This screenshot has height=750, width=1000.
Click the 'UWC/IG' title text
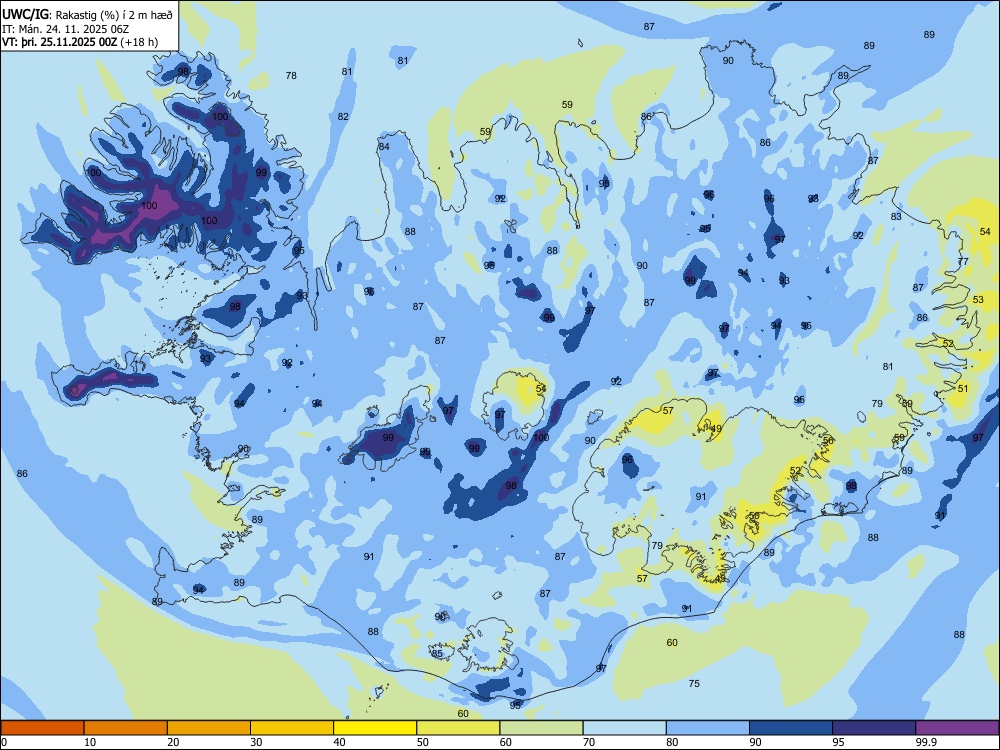(x=24, y=14)
